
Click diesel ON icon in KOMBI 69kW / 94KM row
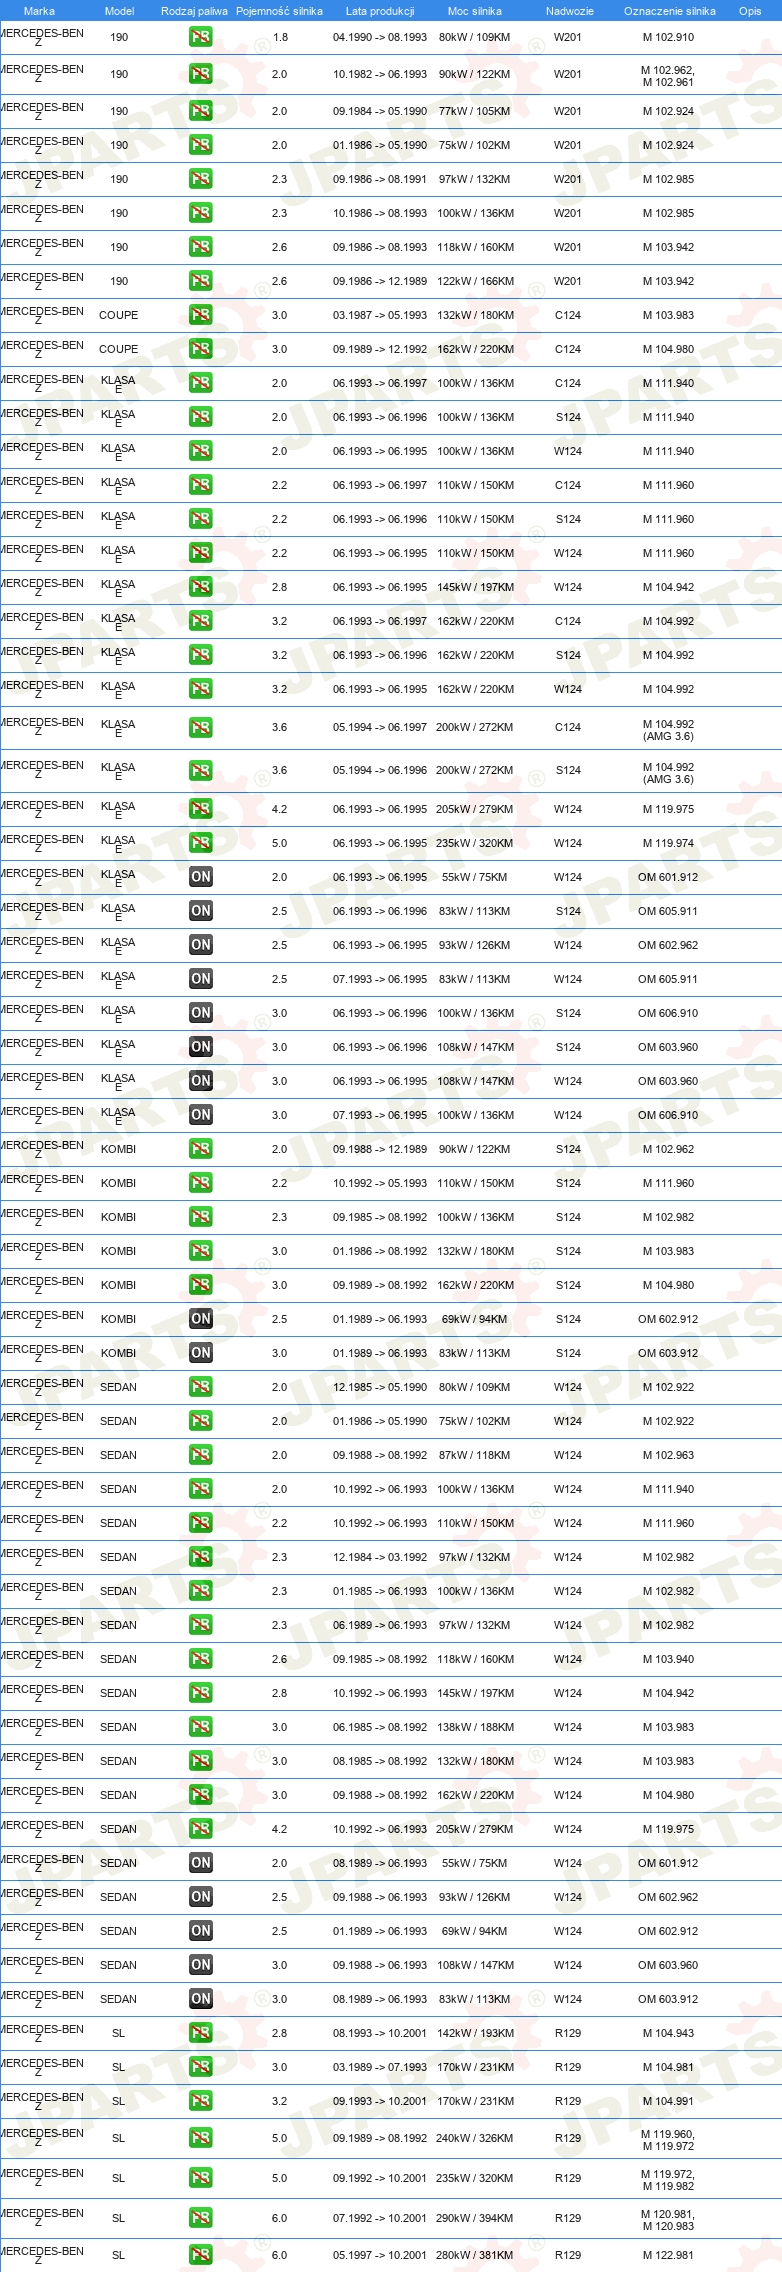[200, 1319]
